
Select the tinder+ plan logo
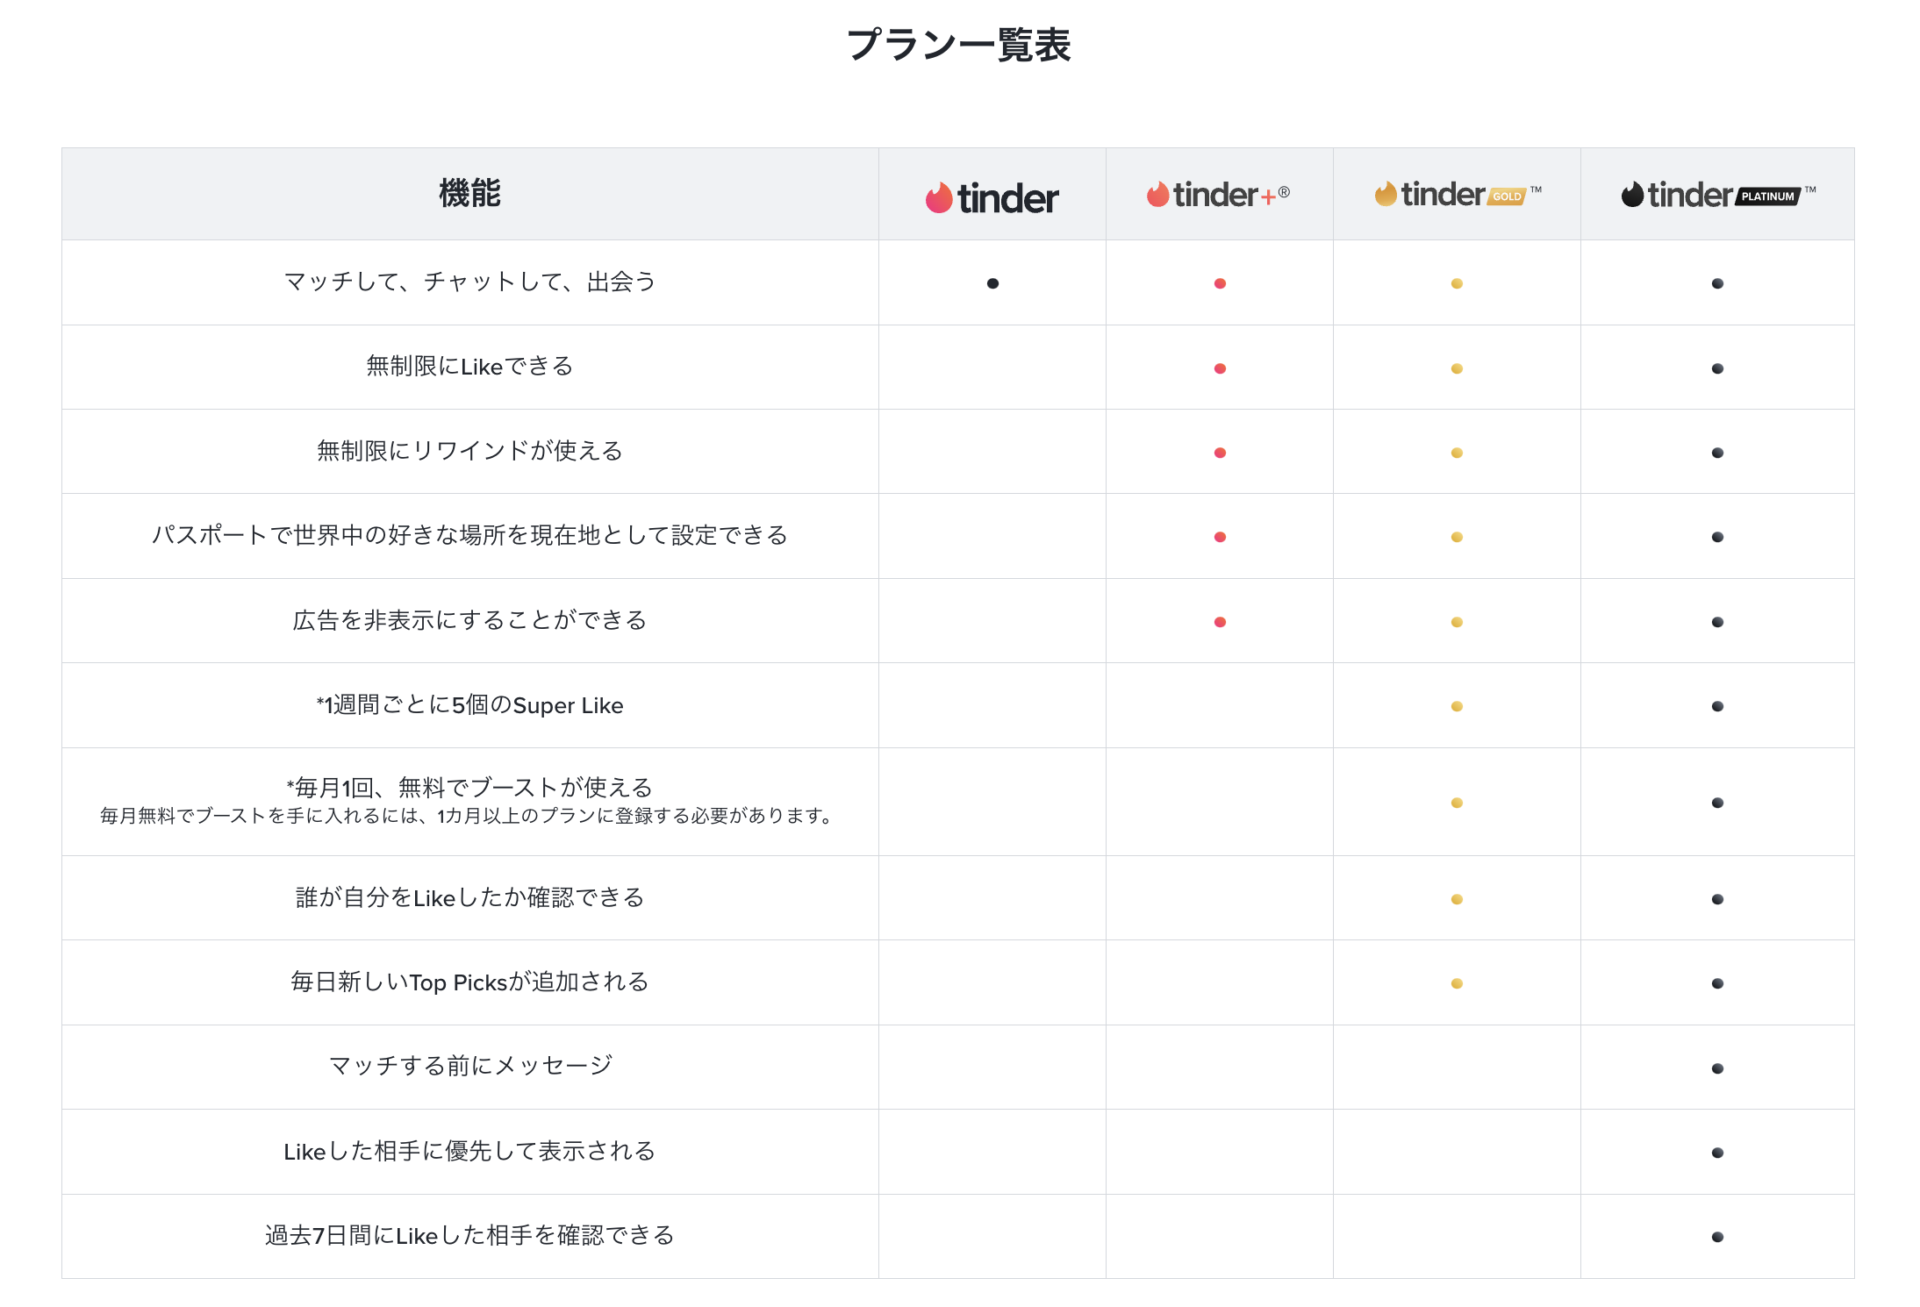coord(1218,194)
